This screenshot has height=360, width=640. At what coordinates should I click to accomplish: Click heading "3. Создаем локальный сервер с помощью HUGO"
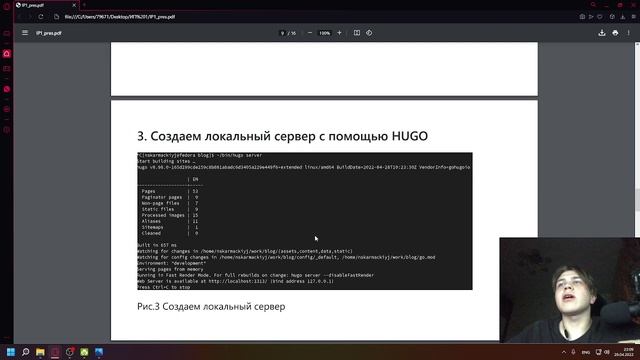(282, 136)
